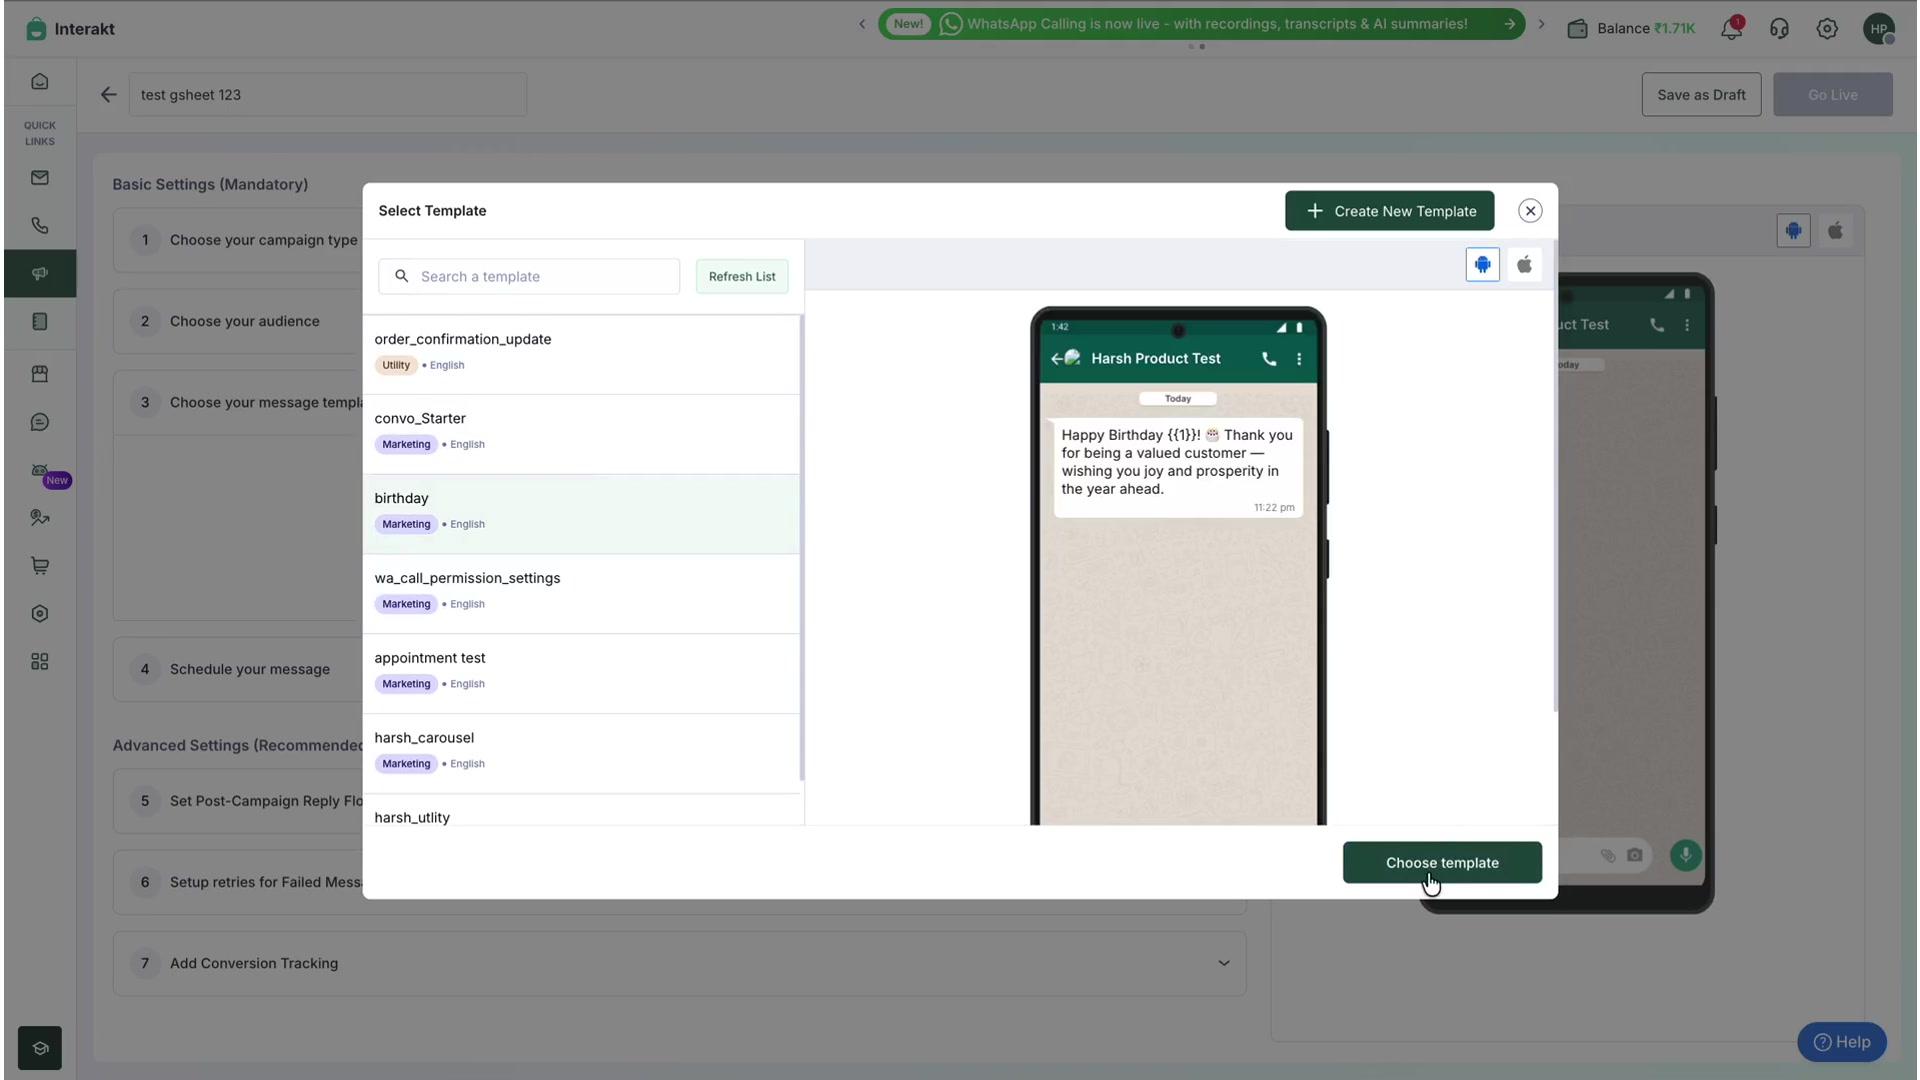Viewport: 1920px width, 1080px height.
Task: Open the Templates sidebar icon below Campaigns
Action: pos(40,322)
